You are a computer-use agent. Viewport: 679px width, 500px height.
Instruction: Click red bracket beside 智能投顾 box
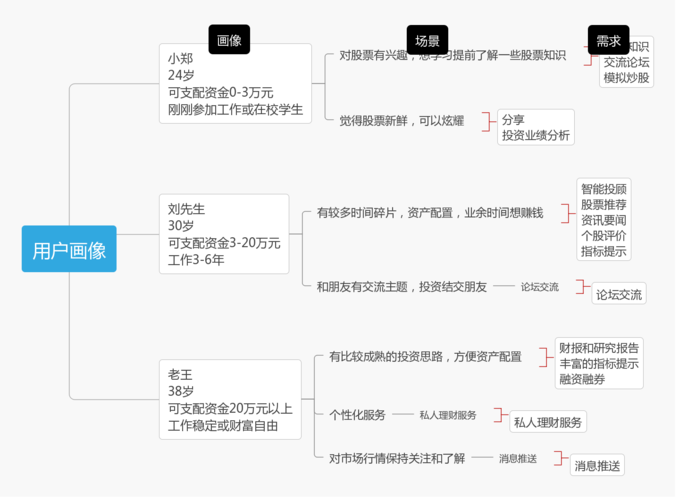568,213
